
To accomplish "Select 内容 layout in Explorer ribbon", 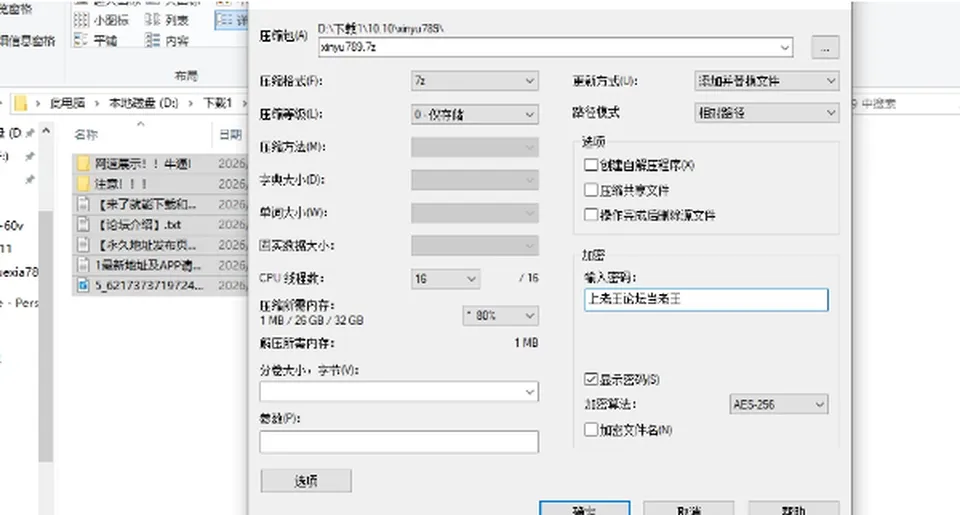I will coord(167,40).
